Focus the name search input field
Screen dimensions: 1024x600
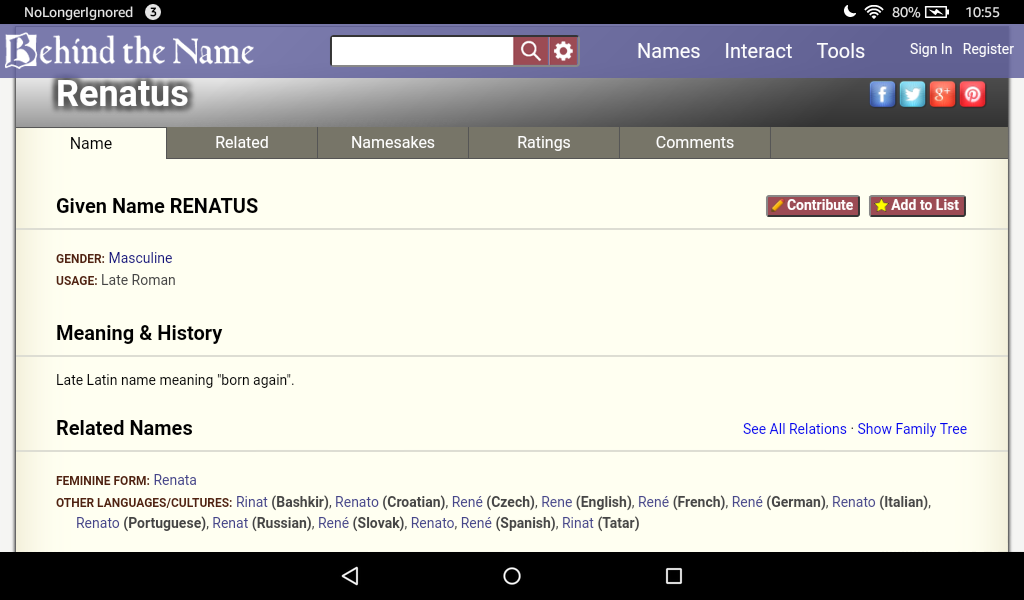click(422, 51)
